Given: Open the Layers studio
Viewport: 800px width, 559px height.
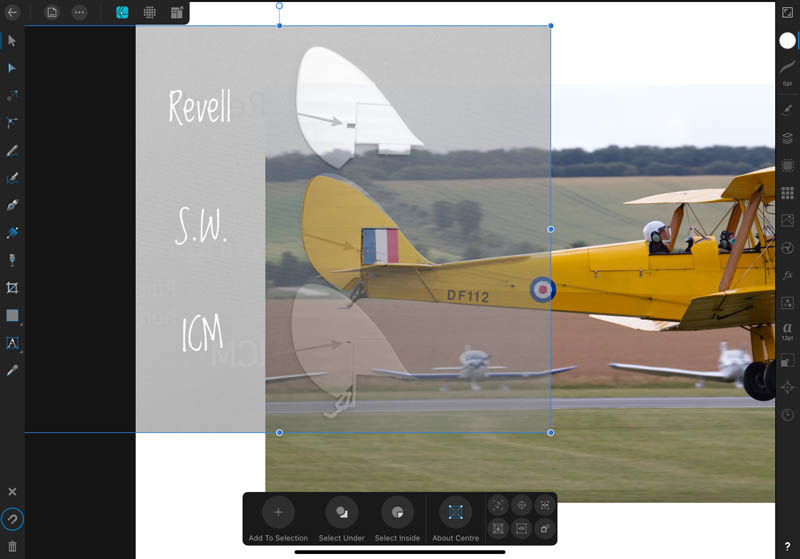Looking at the screenshot, I should tap(787, 138).
